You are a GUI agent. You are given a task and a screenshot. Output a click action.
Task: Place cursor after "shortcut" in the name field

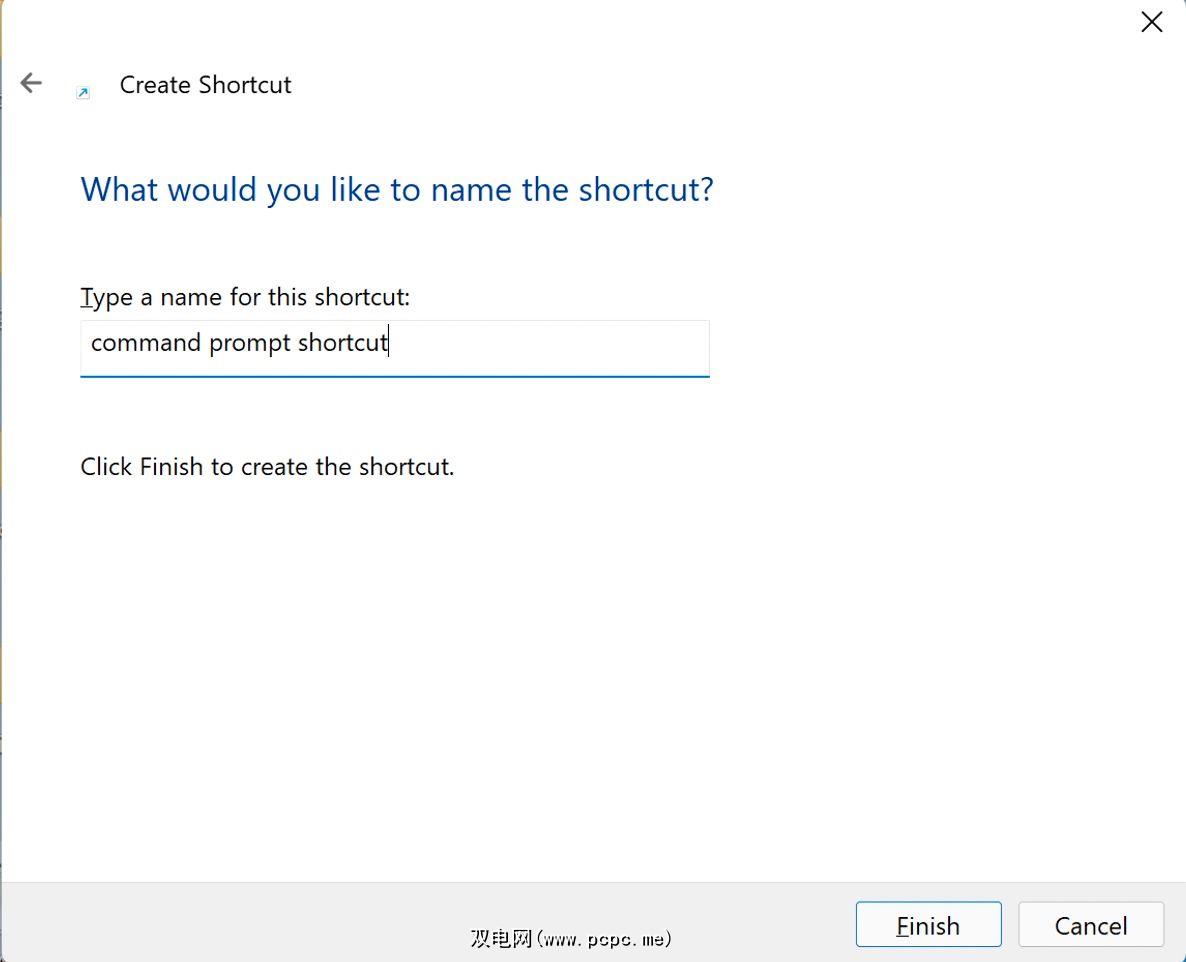(x=389, y=343)
